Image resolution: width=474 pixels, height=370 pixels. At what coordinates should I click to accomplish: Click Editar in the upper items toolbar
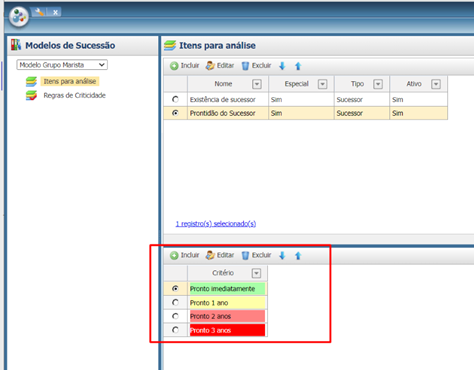click(x=220, y=66)
